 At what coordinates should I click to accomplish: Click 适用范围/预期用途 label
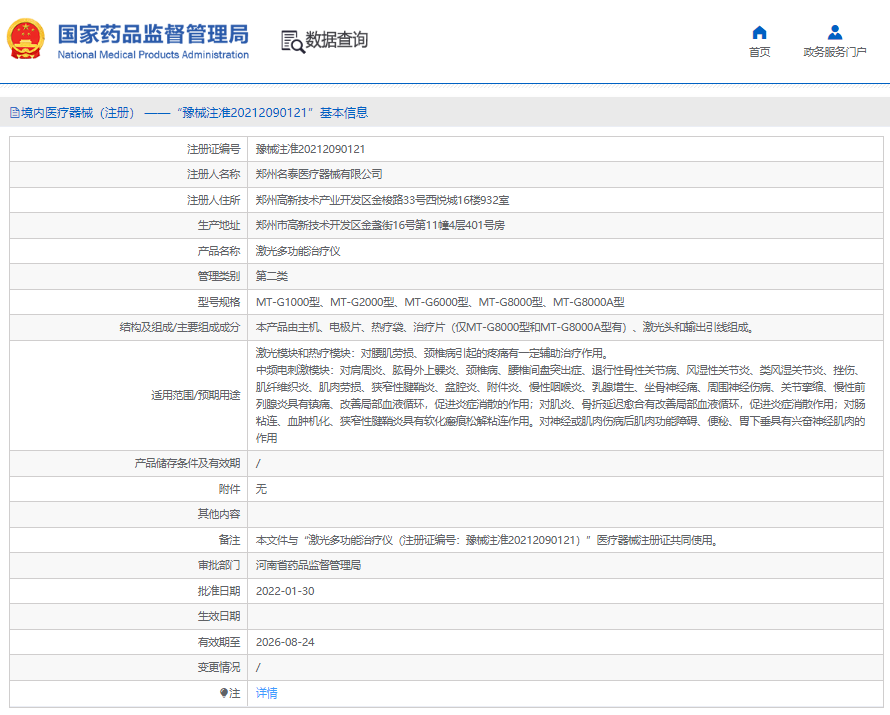(x=195, y=396)
